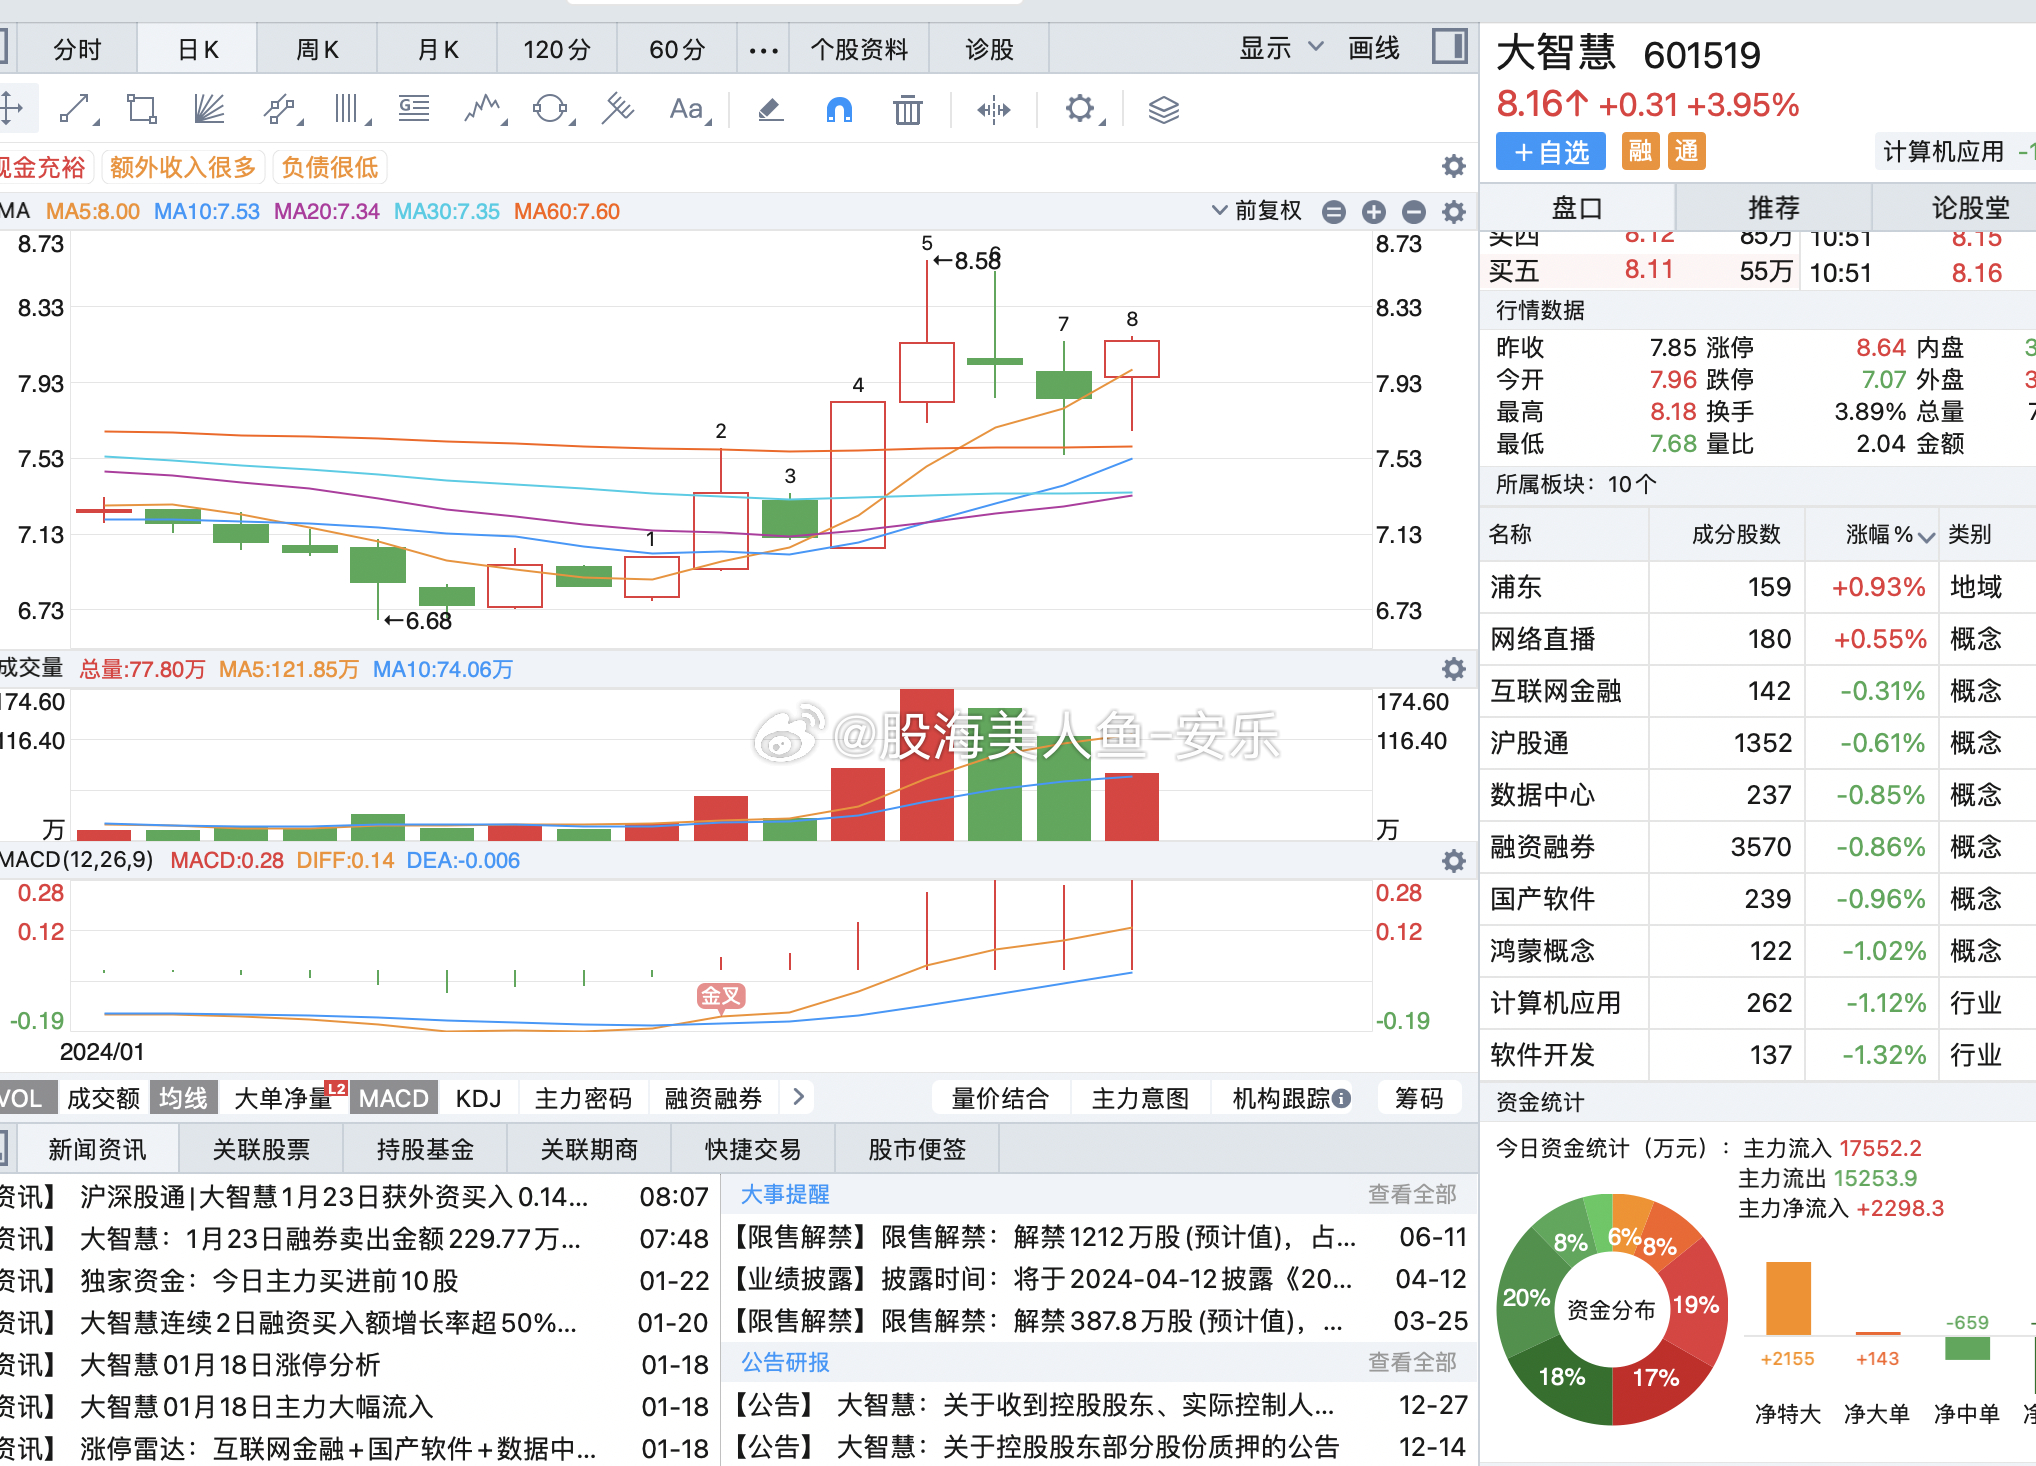Open the 前复权 adjustment dropdown
The image size is (2036, 1466).
[x=1256, y=211]
